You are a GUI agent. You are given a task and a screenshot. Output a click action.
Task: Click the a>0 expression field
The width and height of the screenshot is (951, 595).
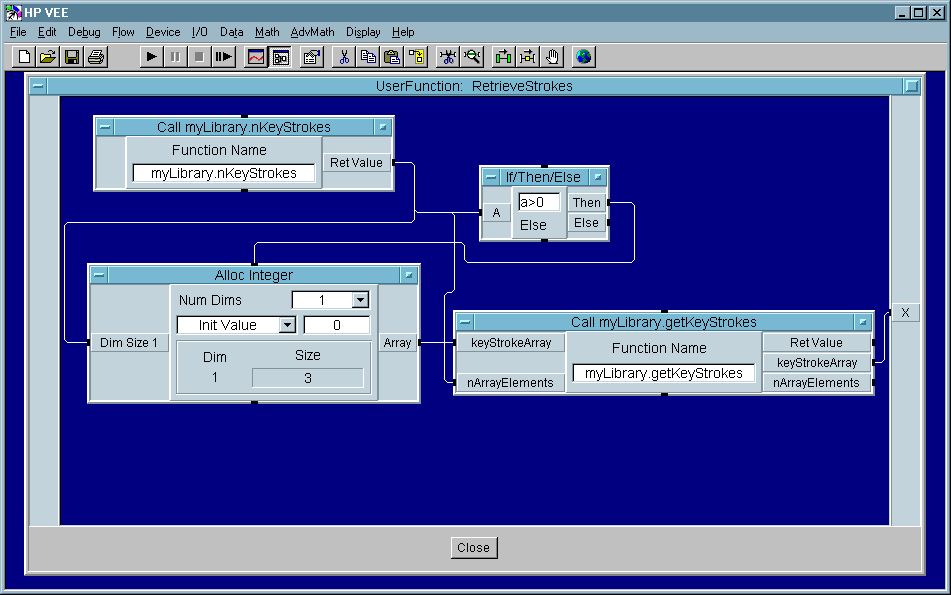(539, 202)
